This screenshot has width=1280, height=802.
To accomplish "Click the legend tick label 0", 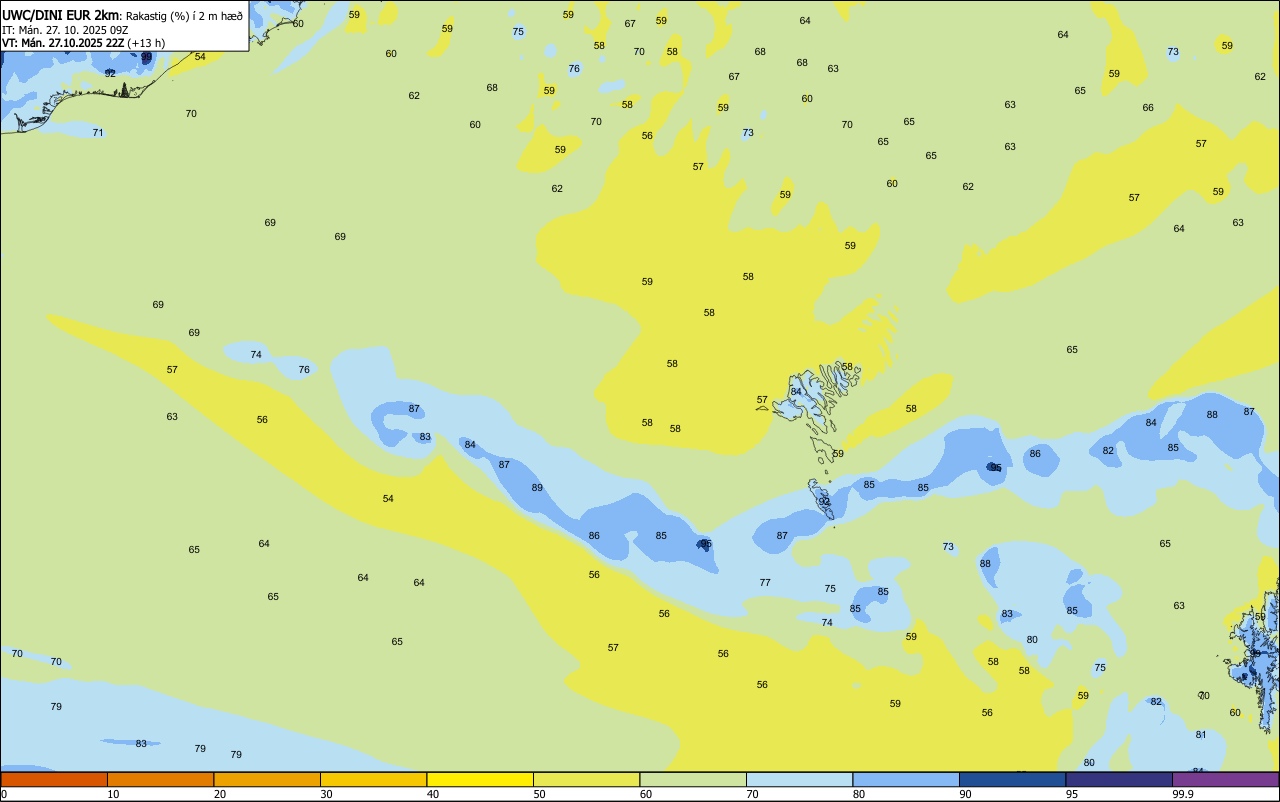I will point(4,794).
